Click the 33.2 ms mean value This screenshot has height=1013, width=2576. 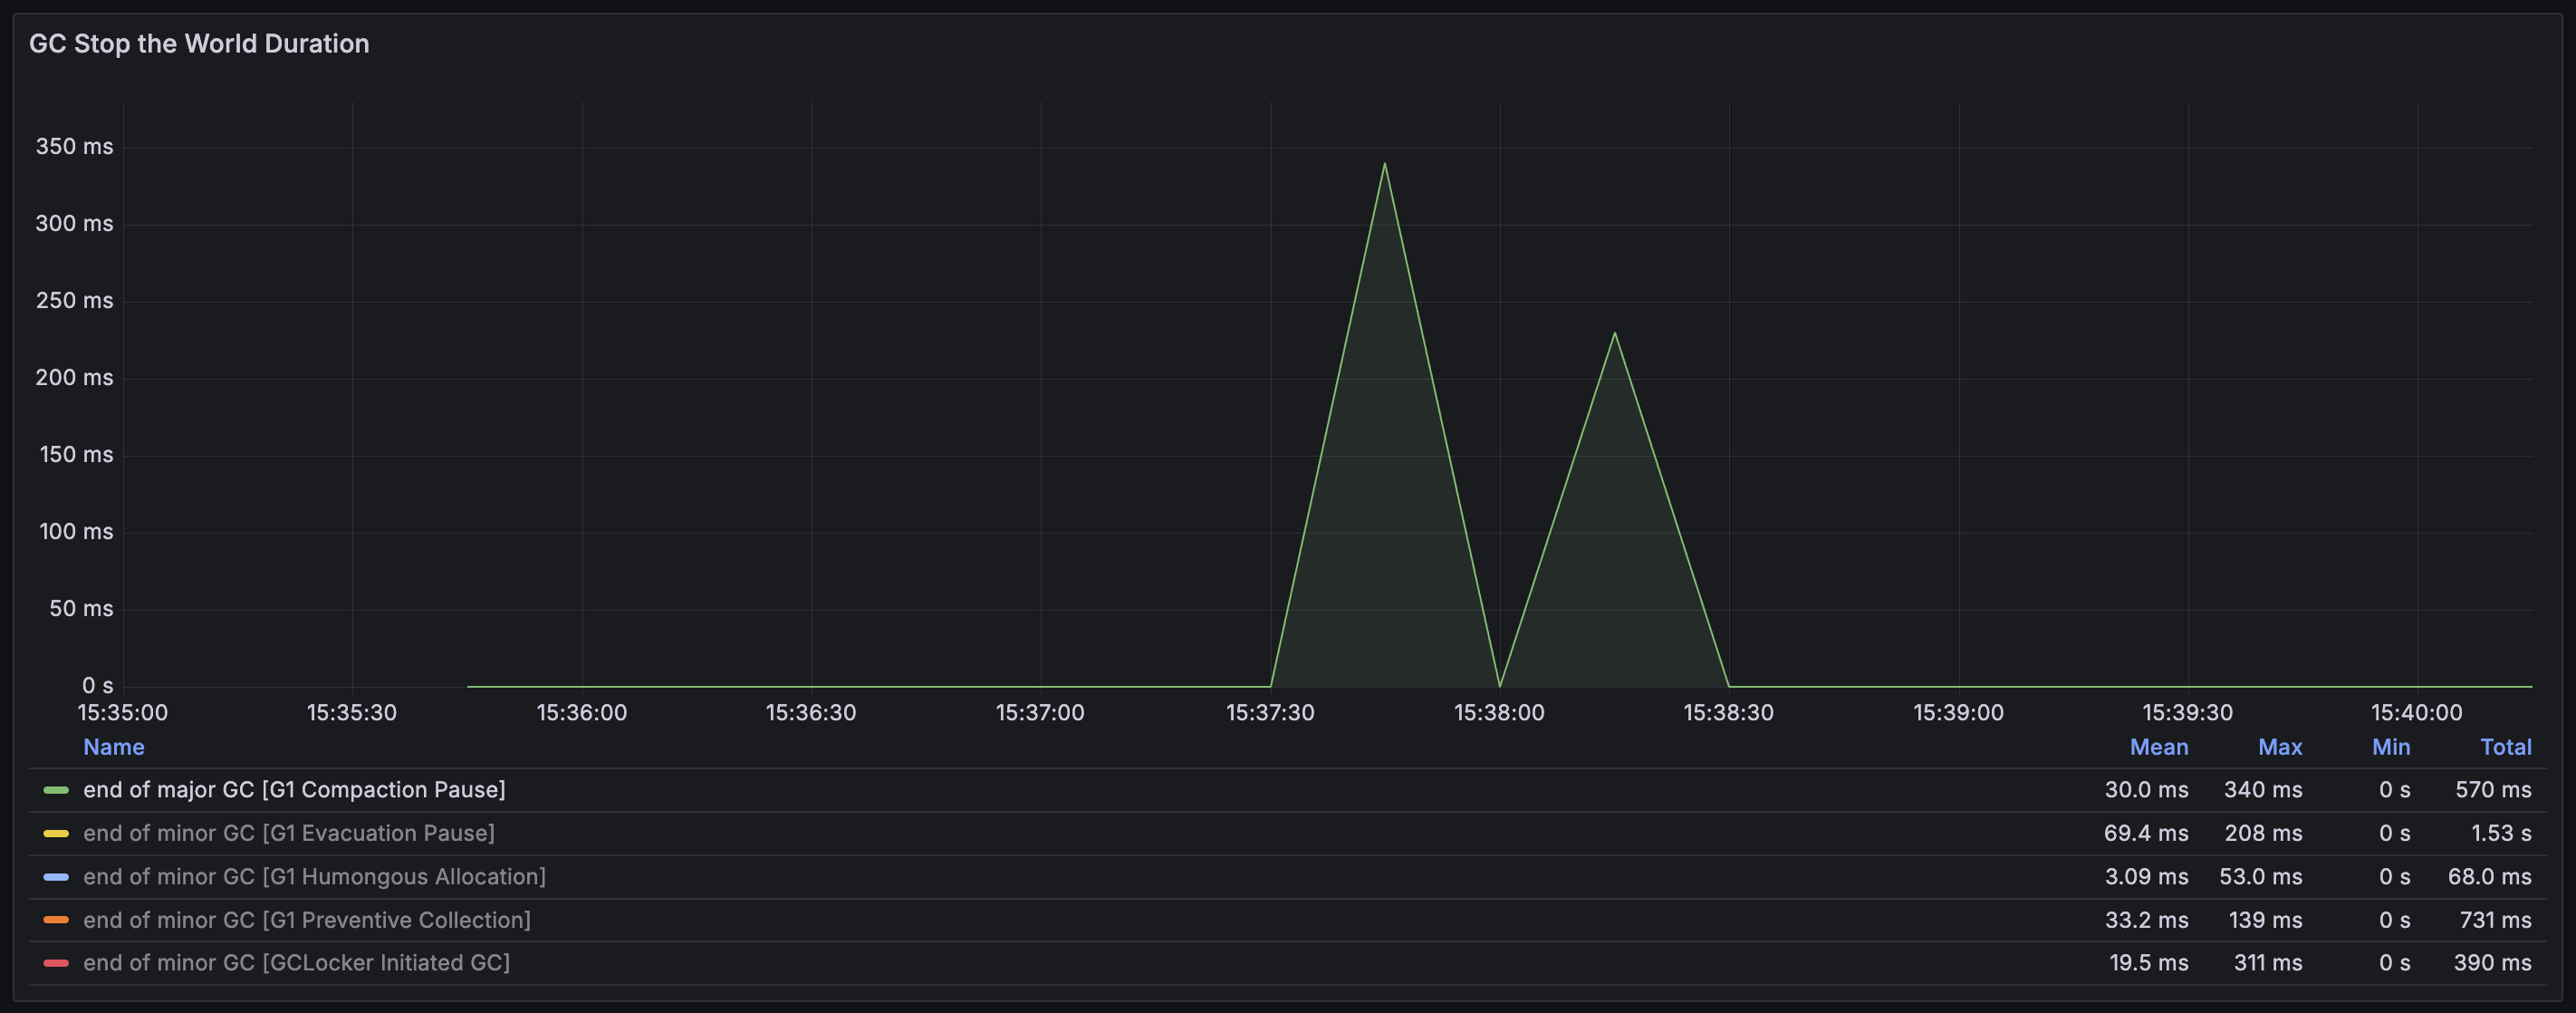pos(2146,920)
